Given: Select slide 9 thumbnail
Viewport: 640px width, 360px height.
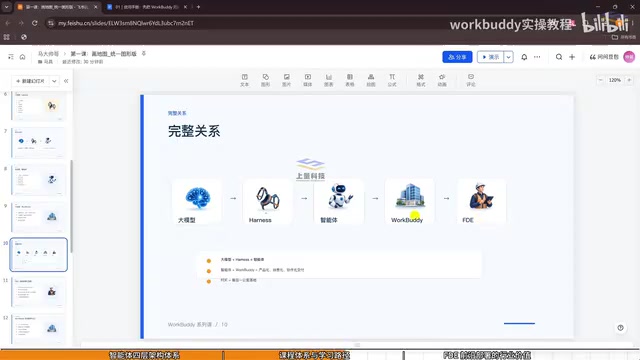Looking at the screenshot, I should pos(38,217).
